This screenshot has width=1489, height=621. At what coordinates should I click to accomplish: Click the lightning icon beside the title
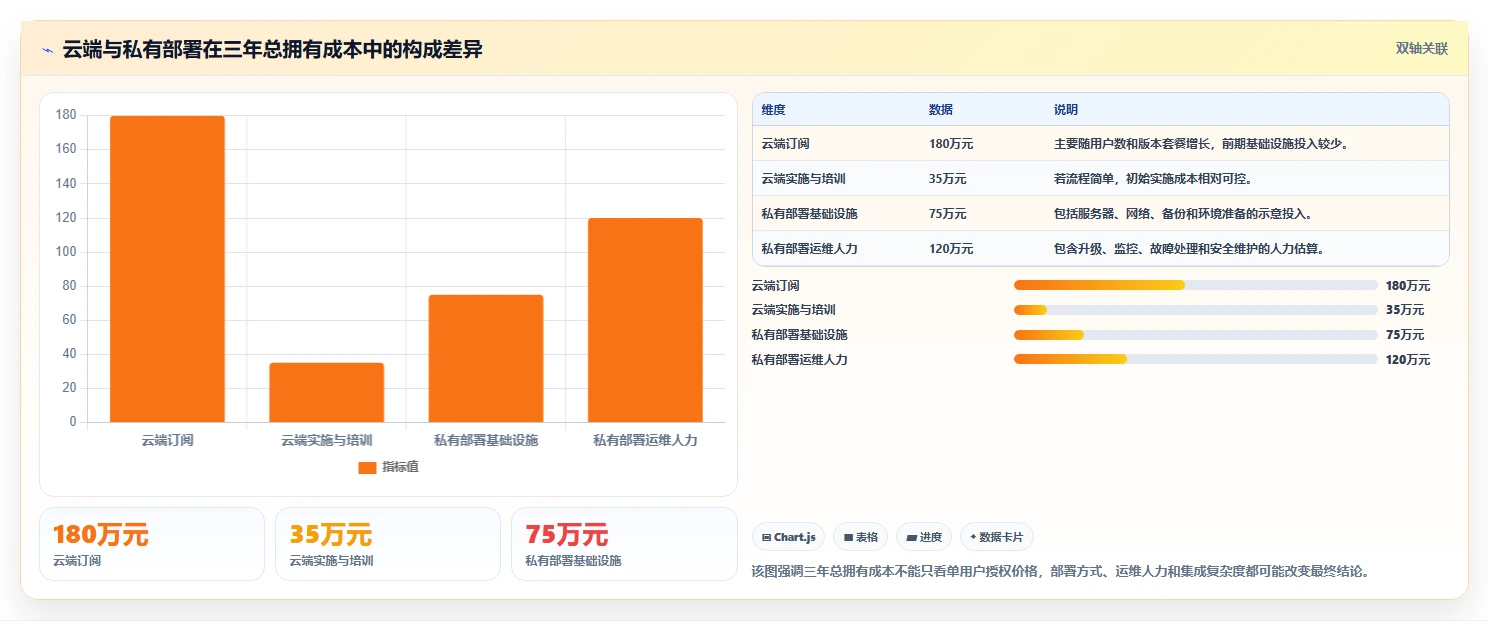[x=47, y=50]
